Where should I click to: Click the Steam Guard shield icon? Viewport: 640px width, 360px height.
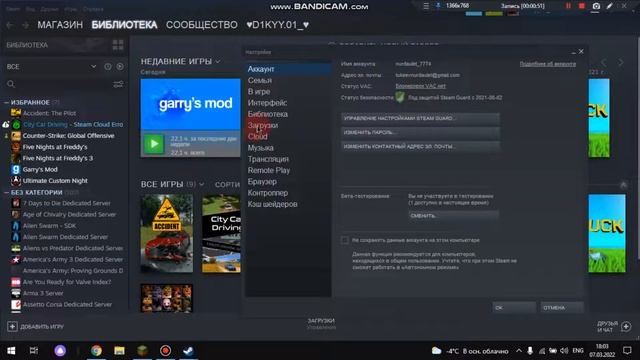pyautogui.click(x=400, y=97)
